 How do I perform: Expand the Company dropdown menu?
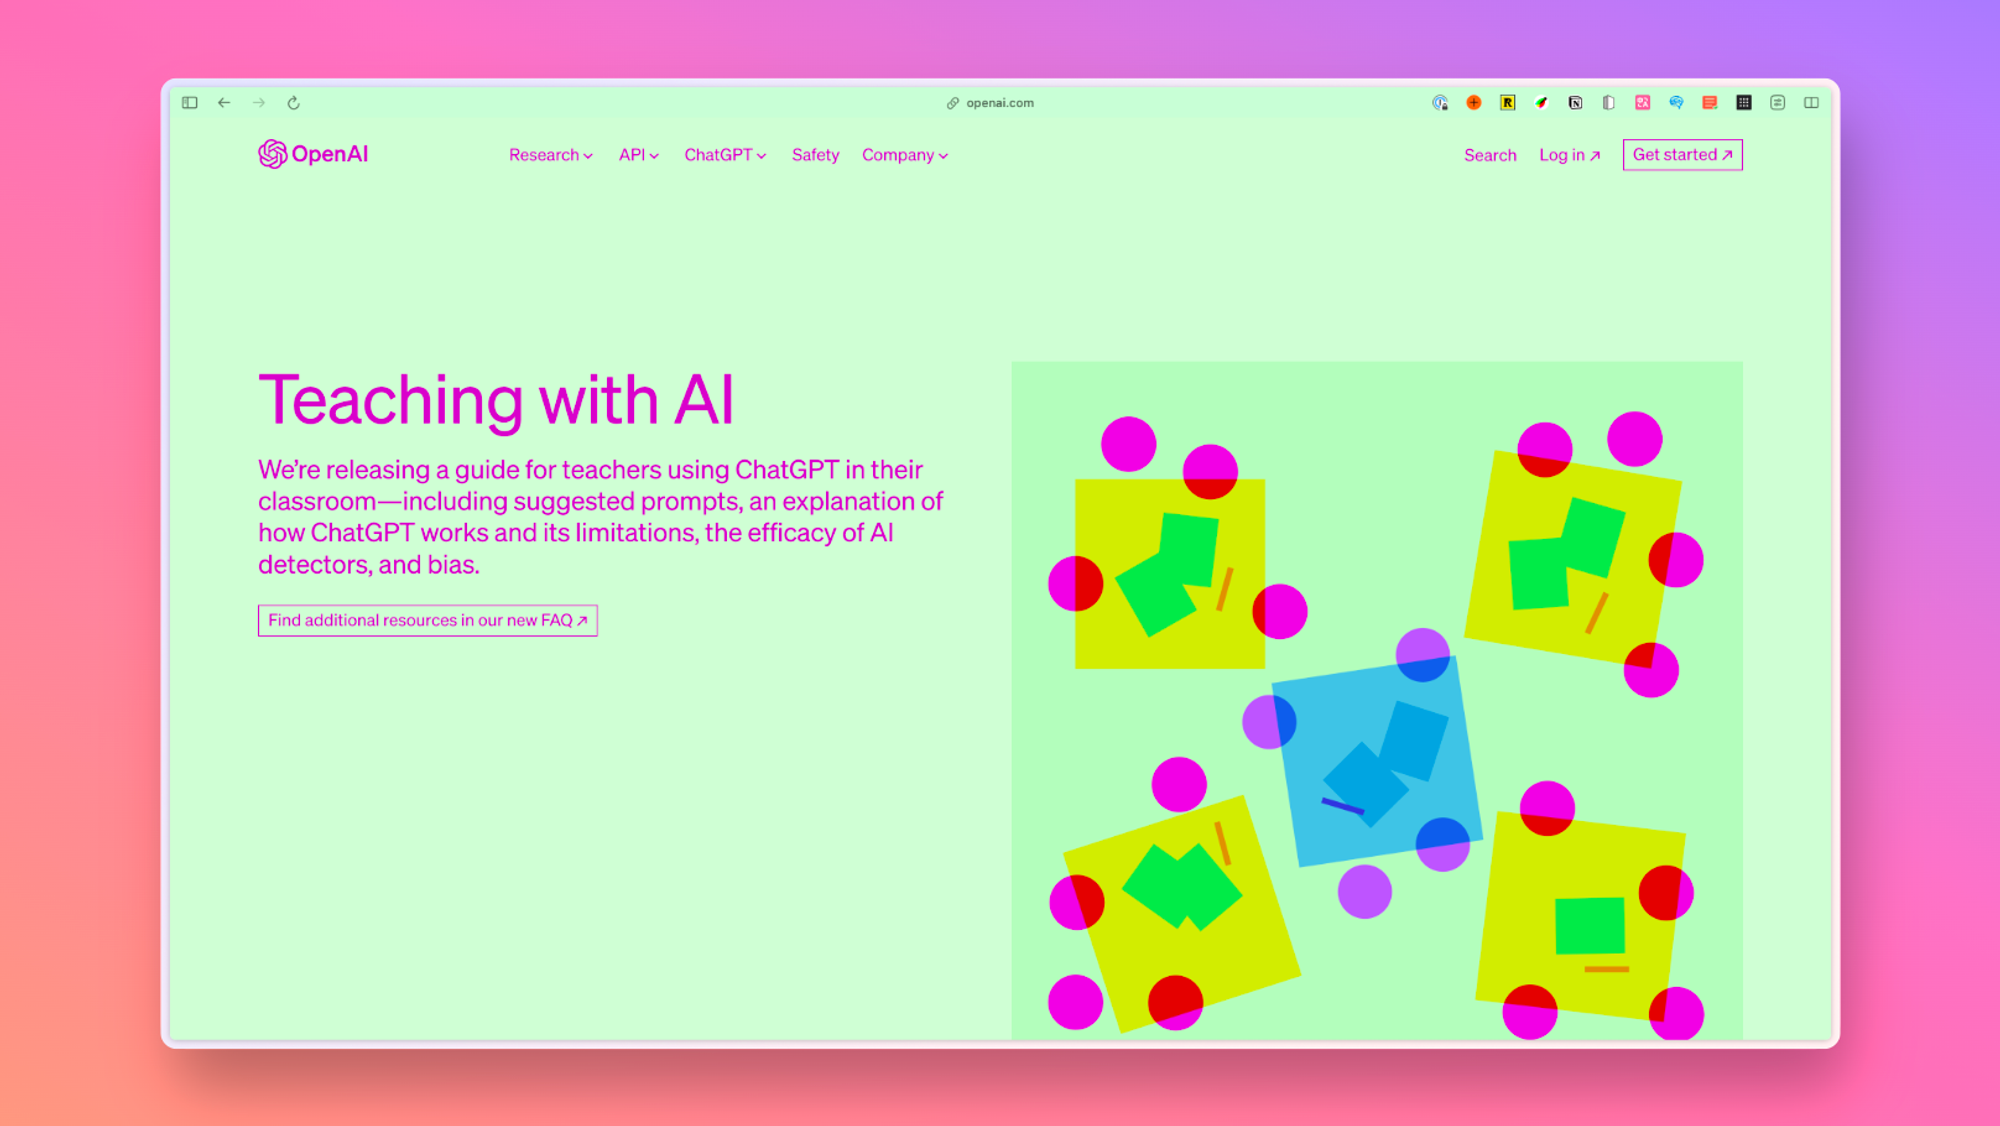click(x=905, y=155)
